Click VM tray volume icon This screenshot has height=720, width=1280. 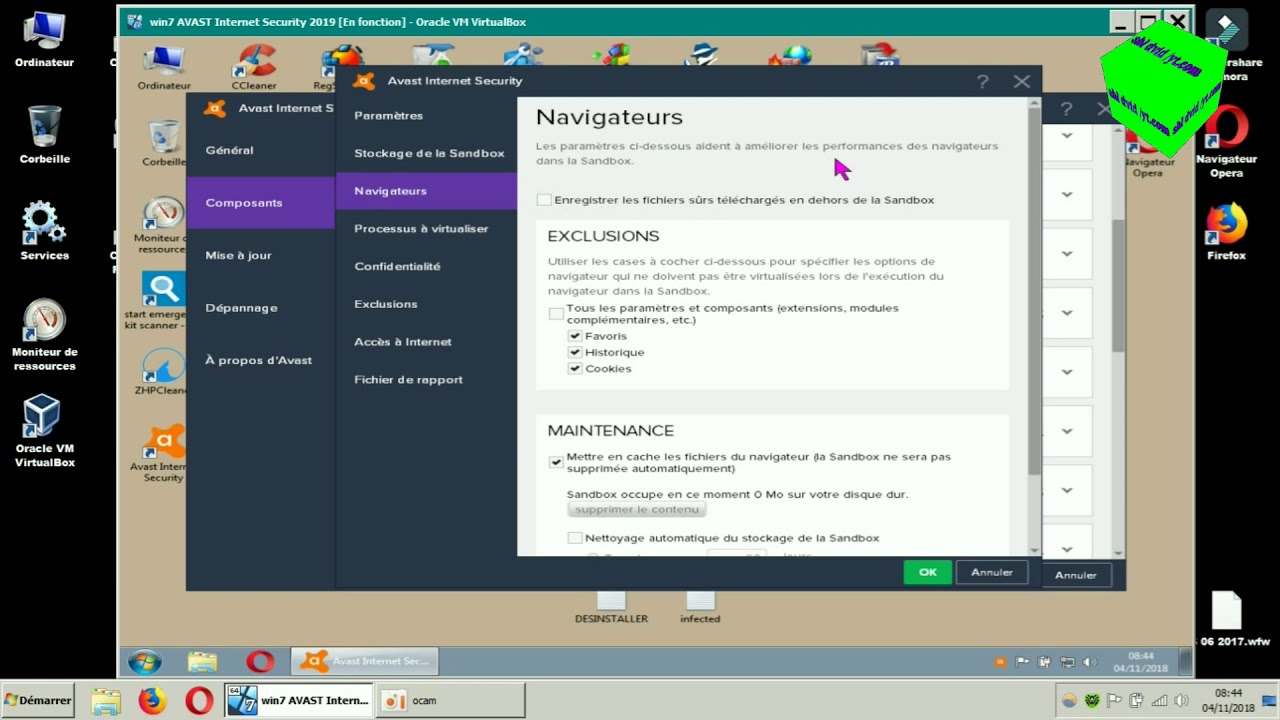click(x=1090, y=662)
